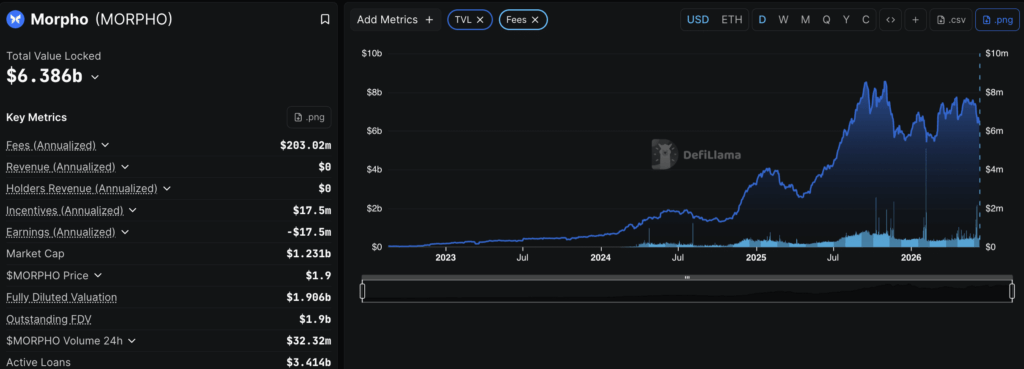1024x369 pixels.
Task: Expand $MORPHO Volume 24h row
Action: coord(131,340)
